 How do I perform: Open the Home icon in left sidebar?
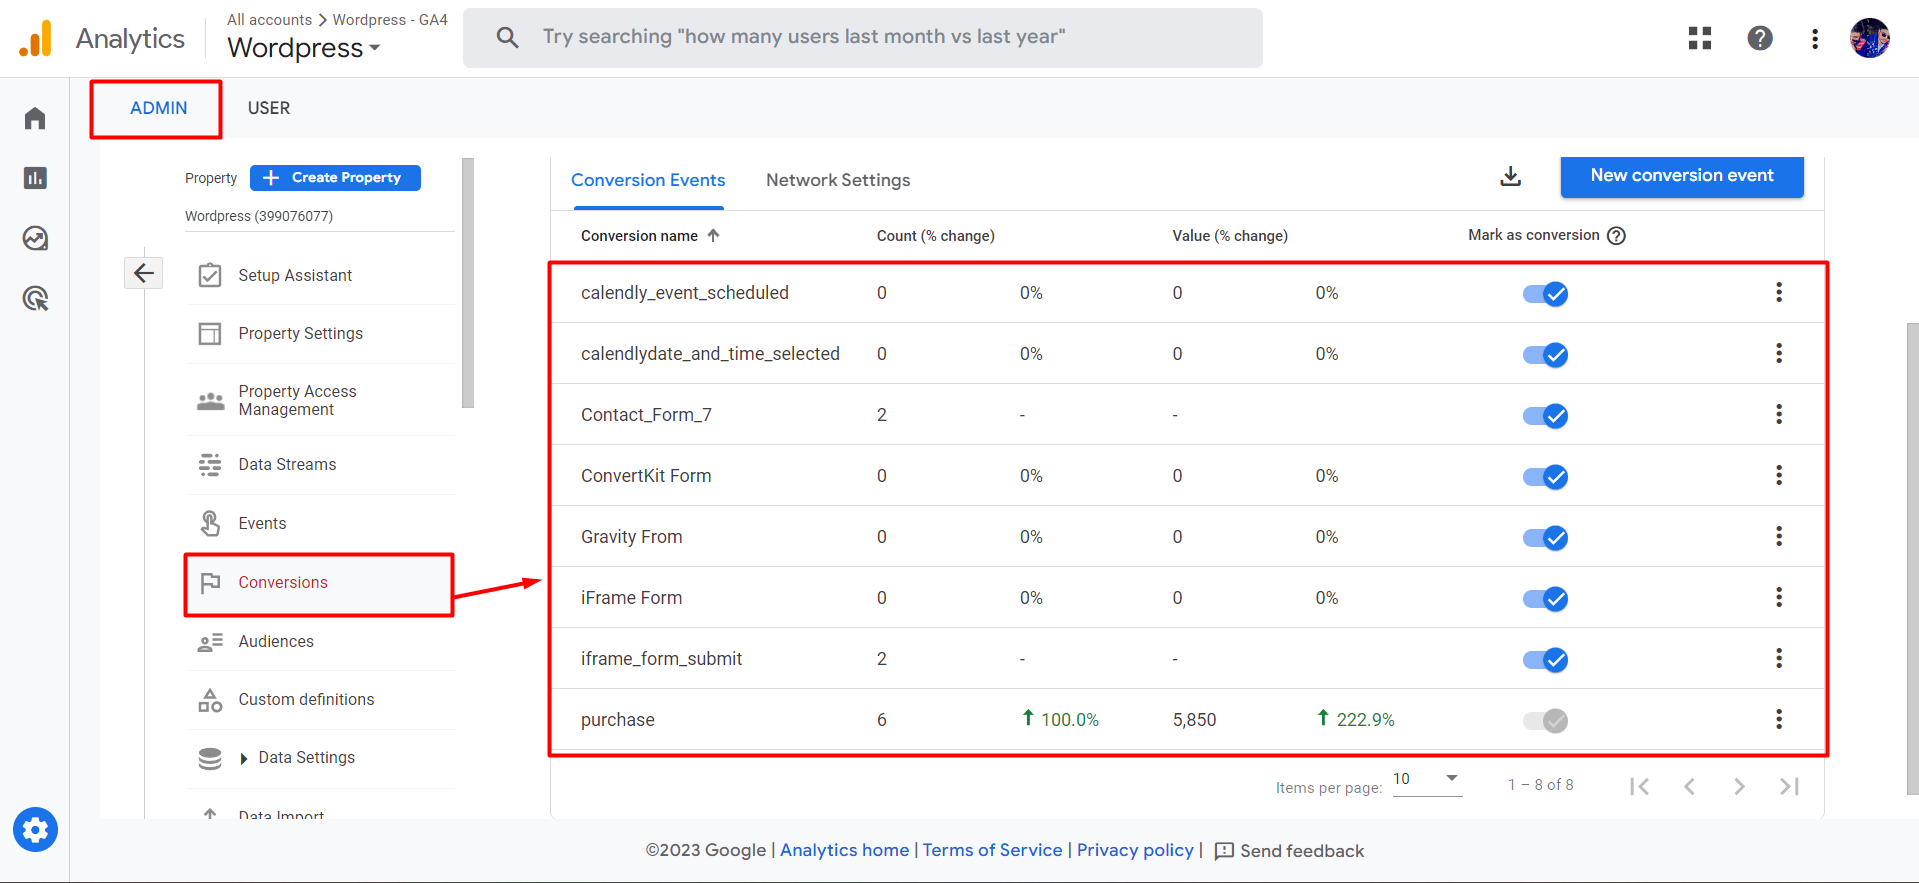[x=35, y=119]
